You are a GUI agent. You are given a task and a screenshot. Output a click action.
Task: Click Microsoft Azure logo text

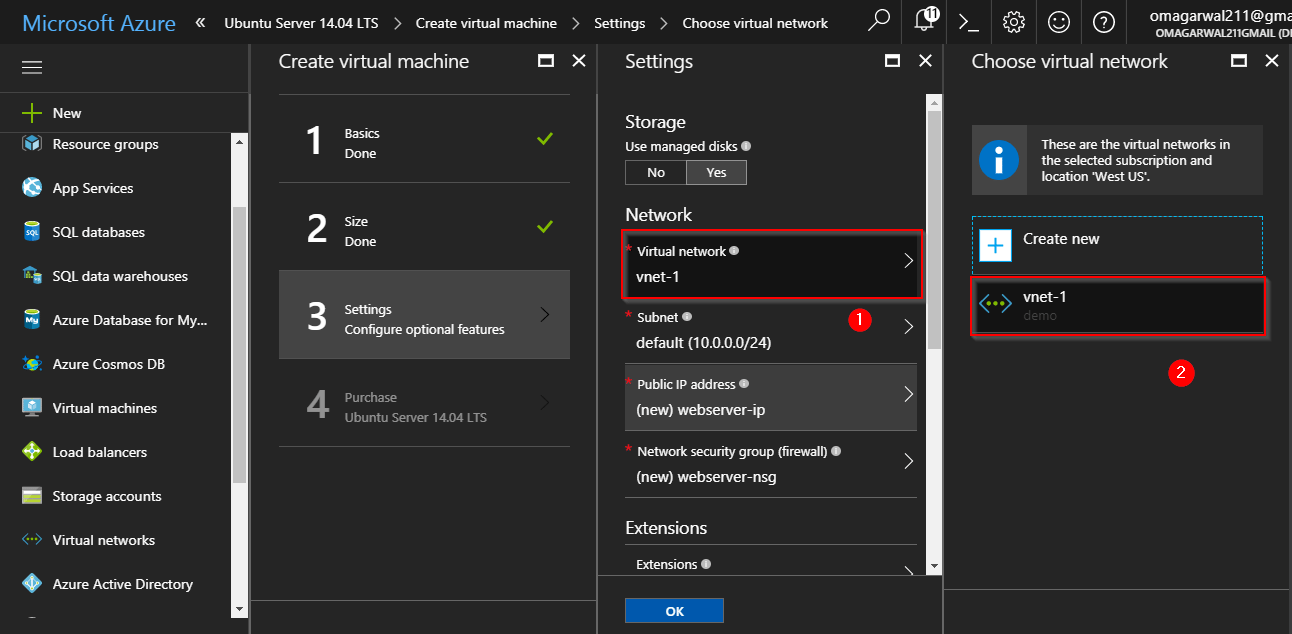click(99, 23)
